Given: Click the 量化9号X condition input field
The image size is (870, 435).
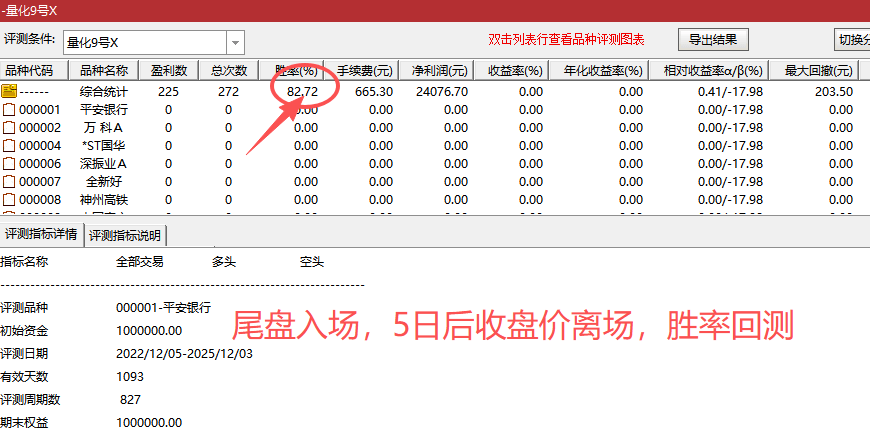Looking at the screenshot, I should [x=144, y=42].
